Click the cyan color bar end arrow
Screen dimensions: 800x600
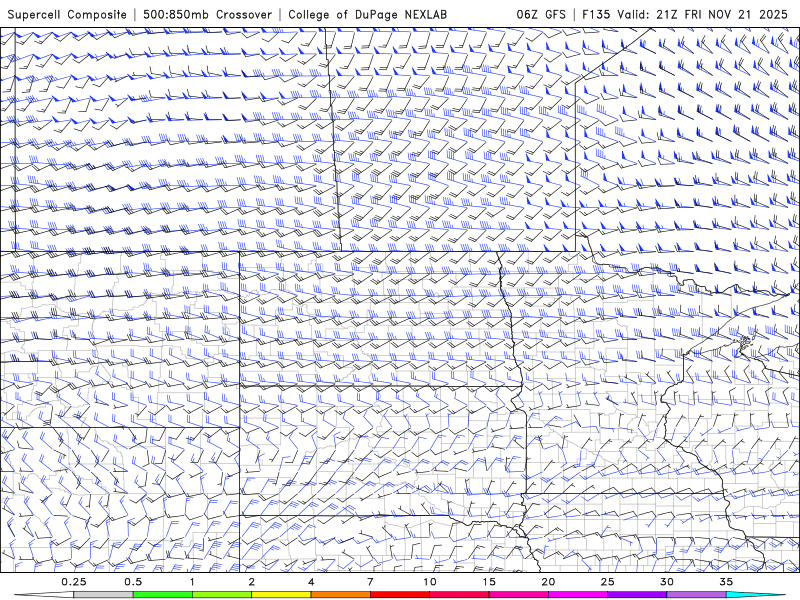[x=756, y=595]
